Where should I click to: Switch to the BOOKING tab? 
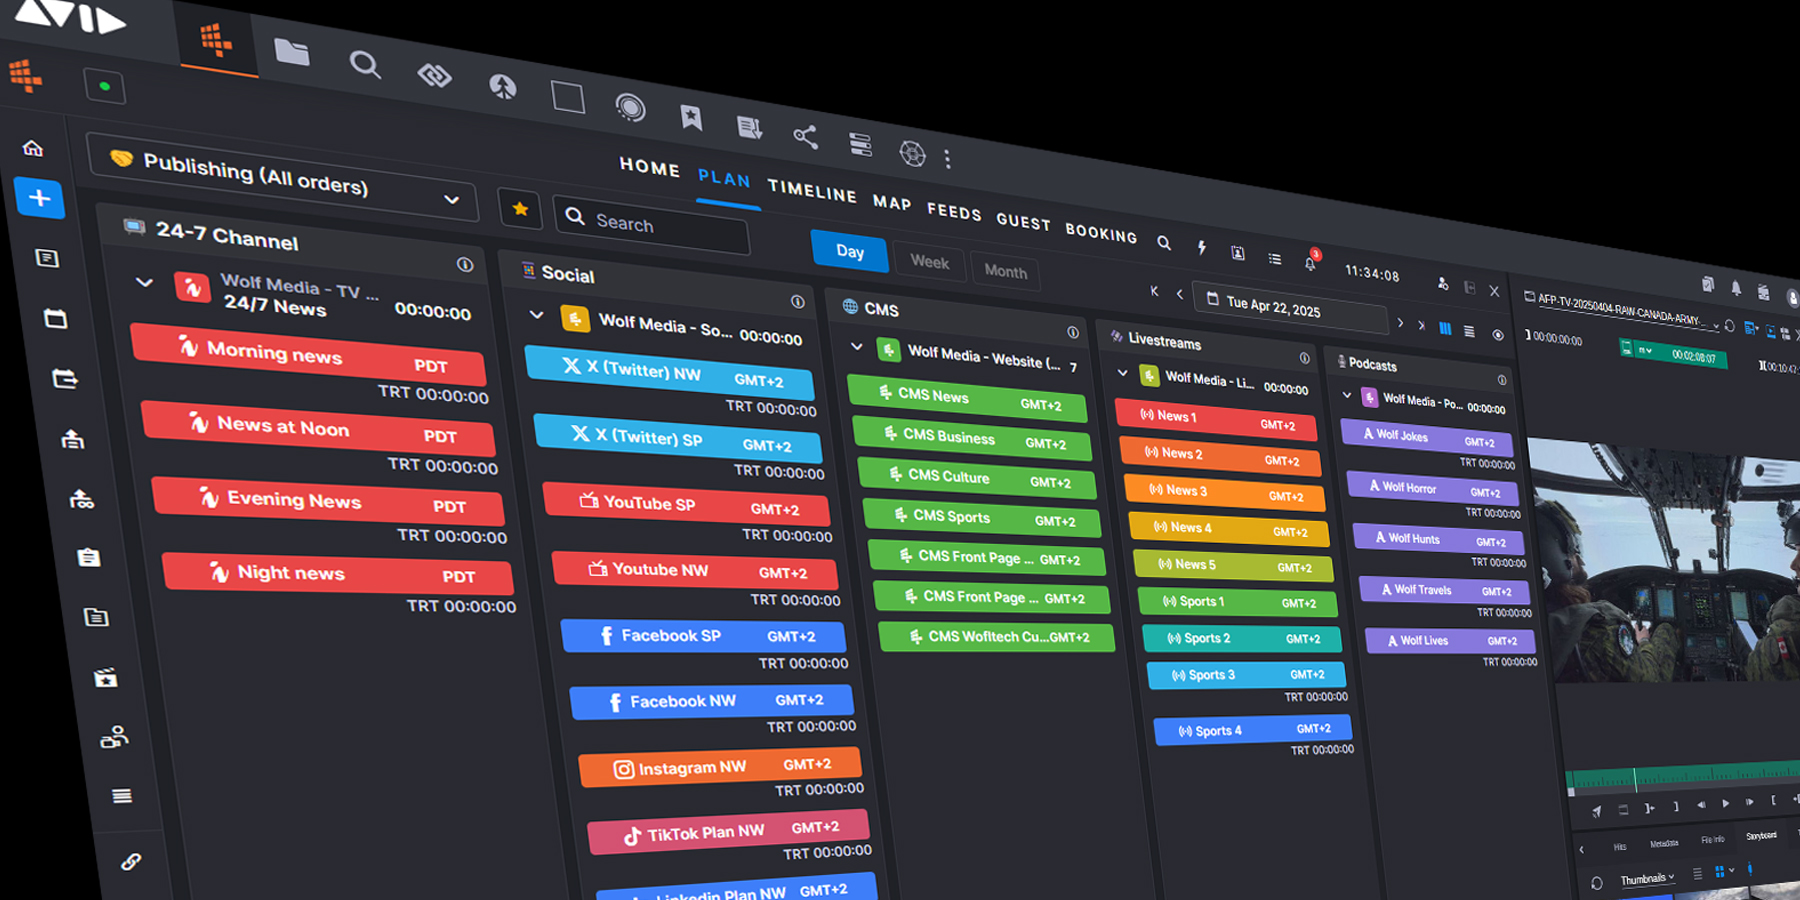pyautogui.click(x=1101, y=232)
